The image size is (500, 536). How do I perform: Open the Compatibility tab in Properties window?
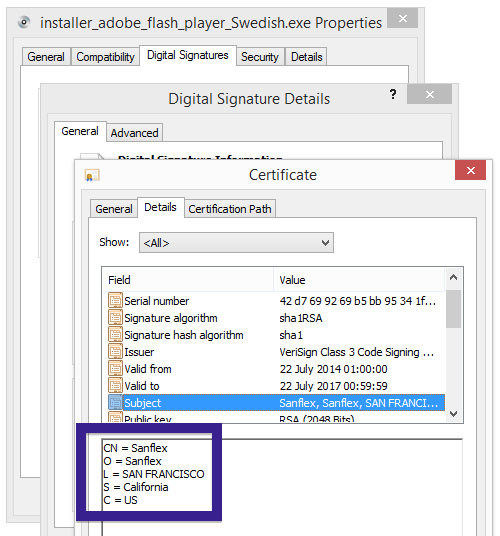[x=105, y=57]
